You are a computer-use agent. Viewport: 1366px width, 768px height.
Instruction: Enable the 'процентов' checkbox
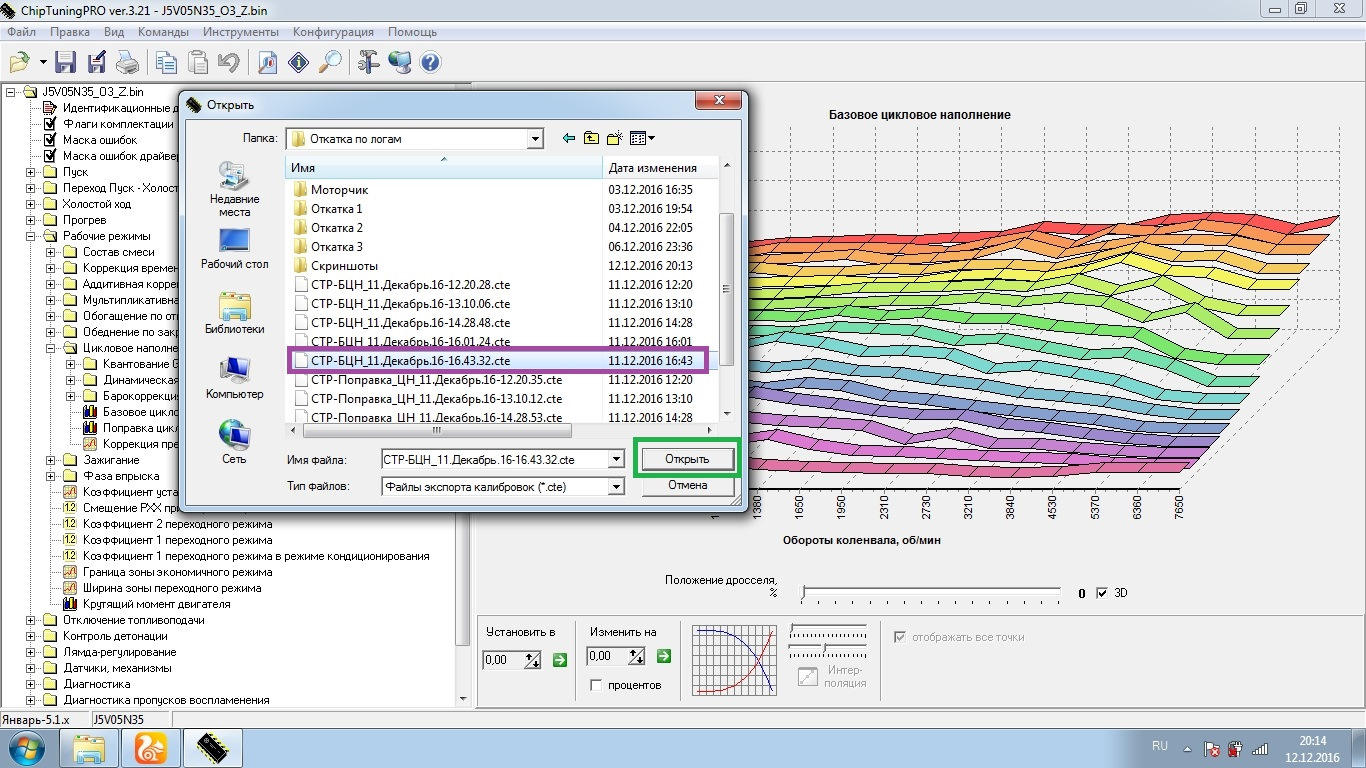[596, 685]
